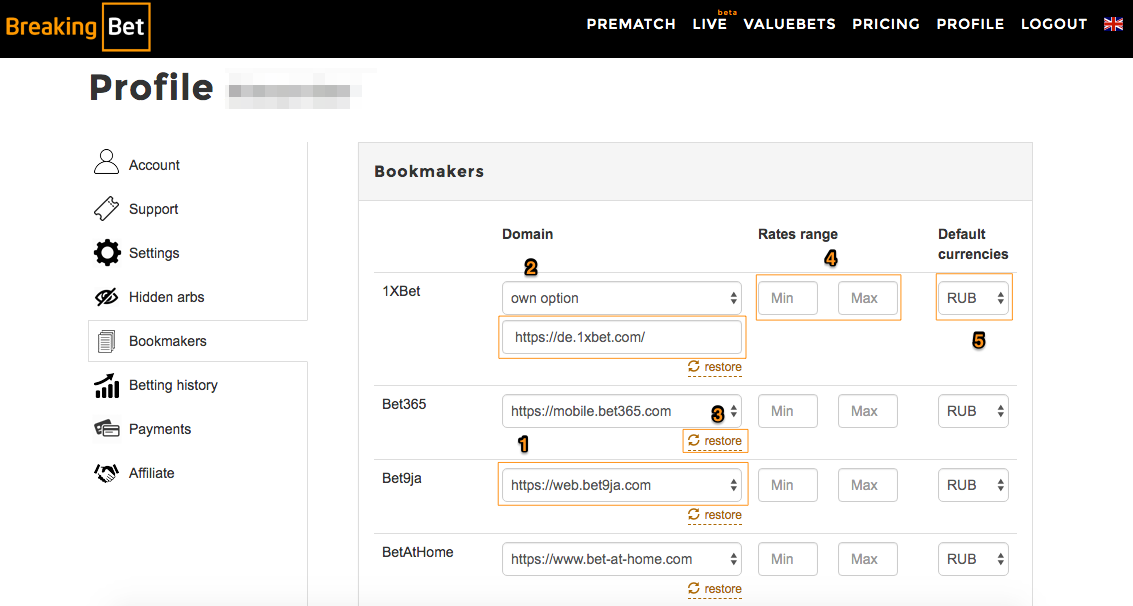1133x606 pixels.
Task: Focus the Bet365 Min rate field
Action: tap(788, 411)
